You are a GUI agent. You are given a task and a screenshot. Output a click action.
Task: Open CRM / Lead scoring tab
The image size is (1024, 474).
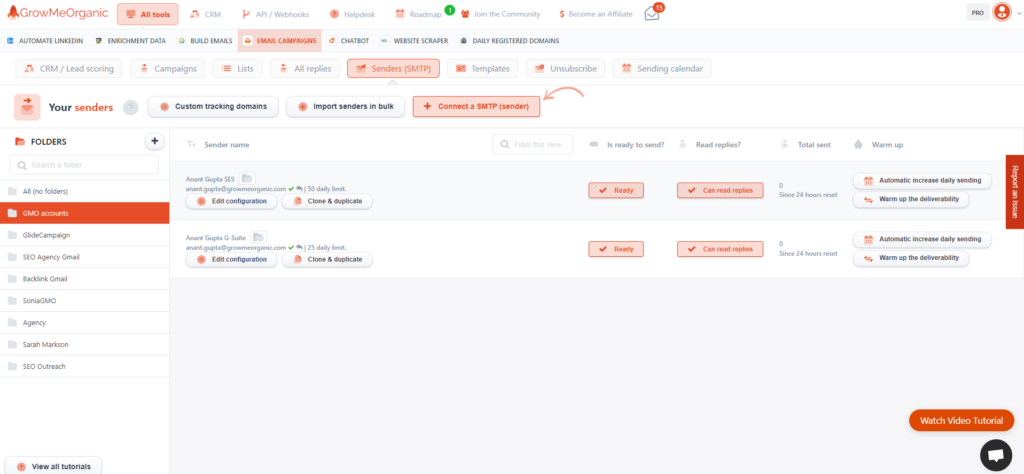[69, 69]
